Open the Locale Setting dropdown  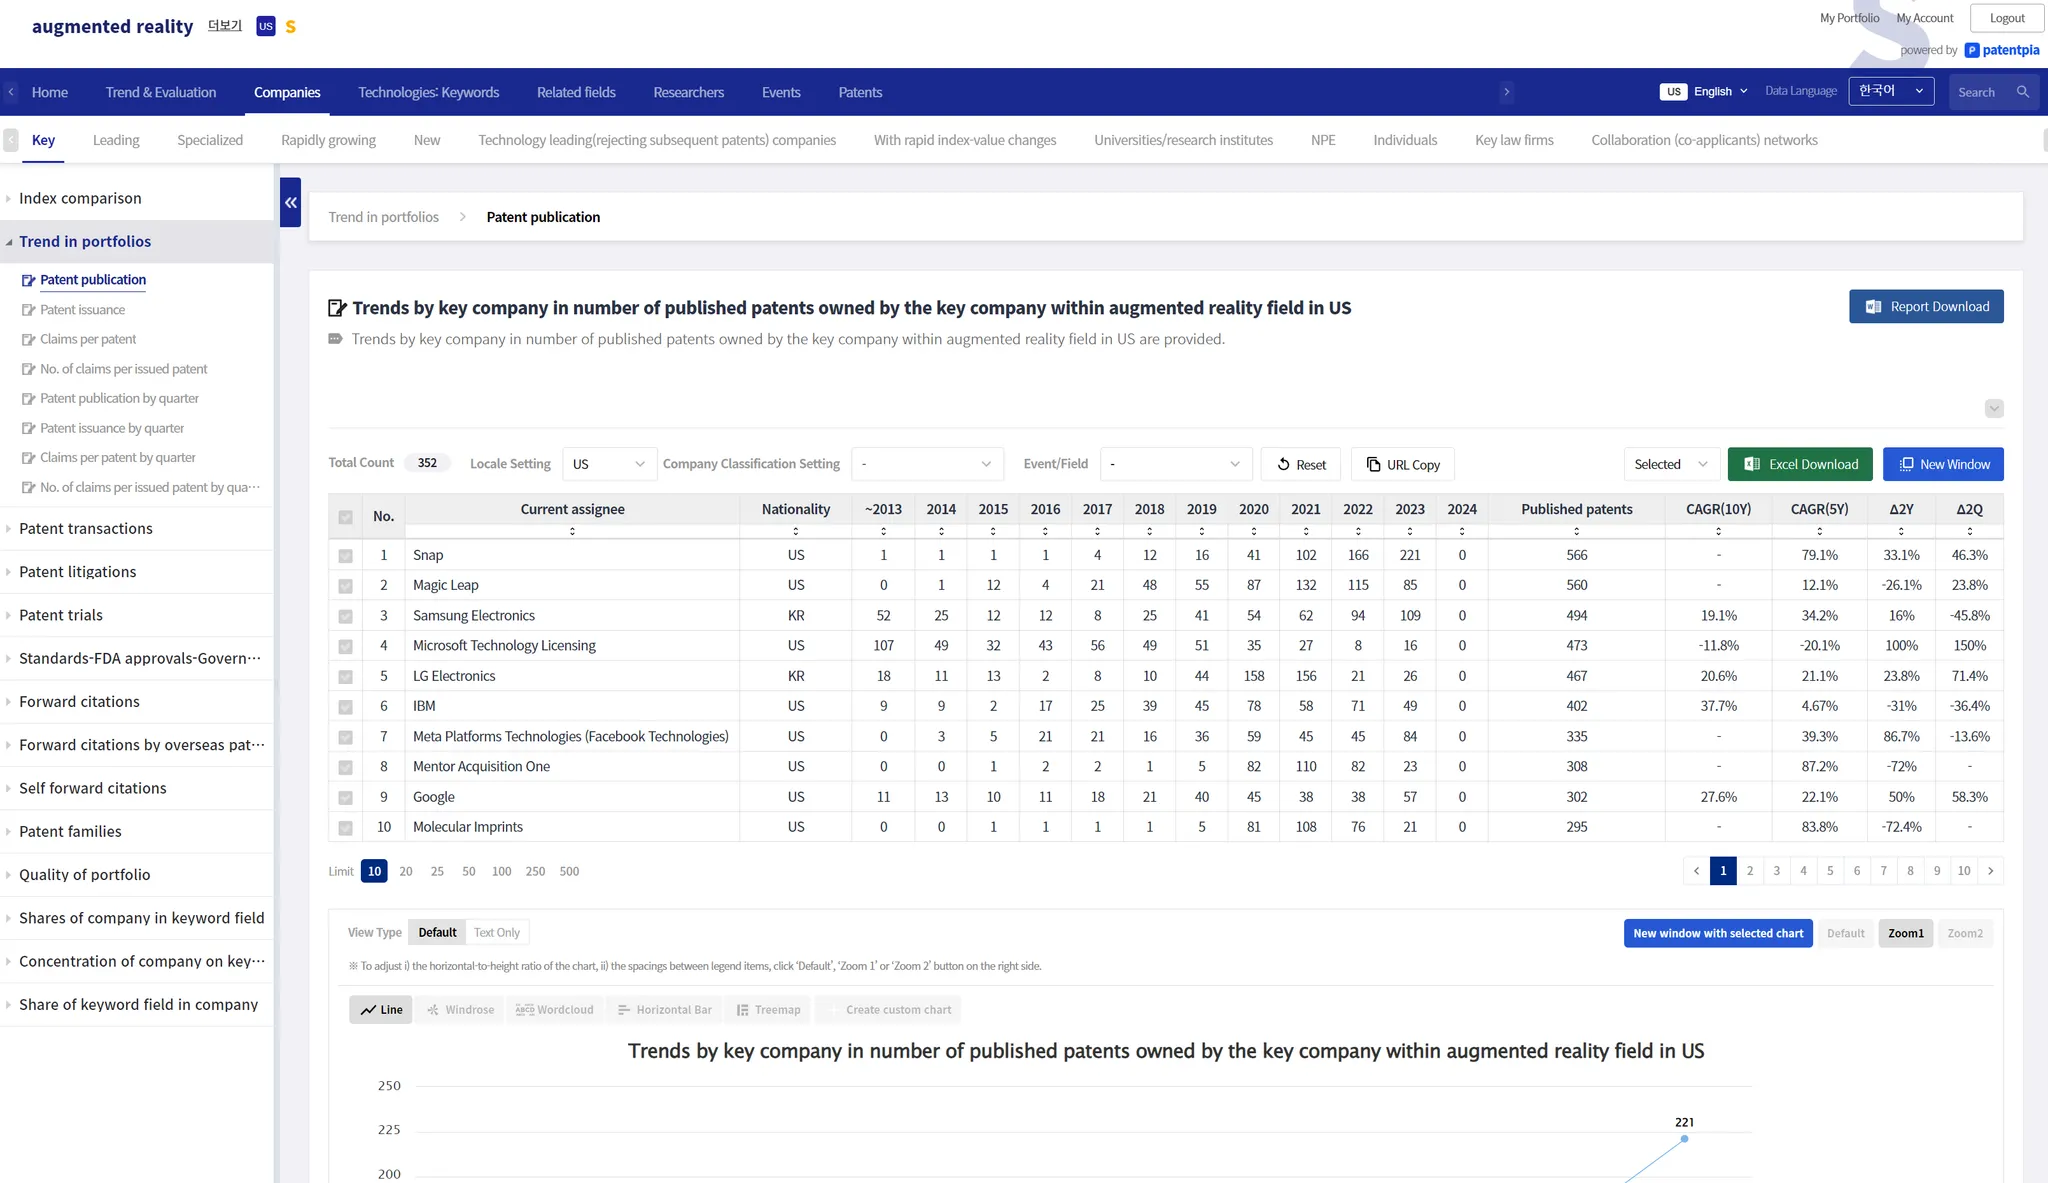click(608, 464)
